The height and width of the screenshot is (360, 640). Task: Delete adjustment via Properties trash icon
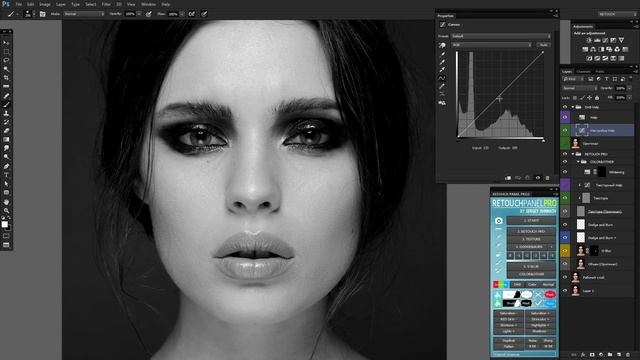pos(547,178)
